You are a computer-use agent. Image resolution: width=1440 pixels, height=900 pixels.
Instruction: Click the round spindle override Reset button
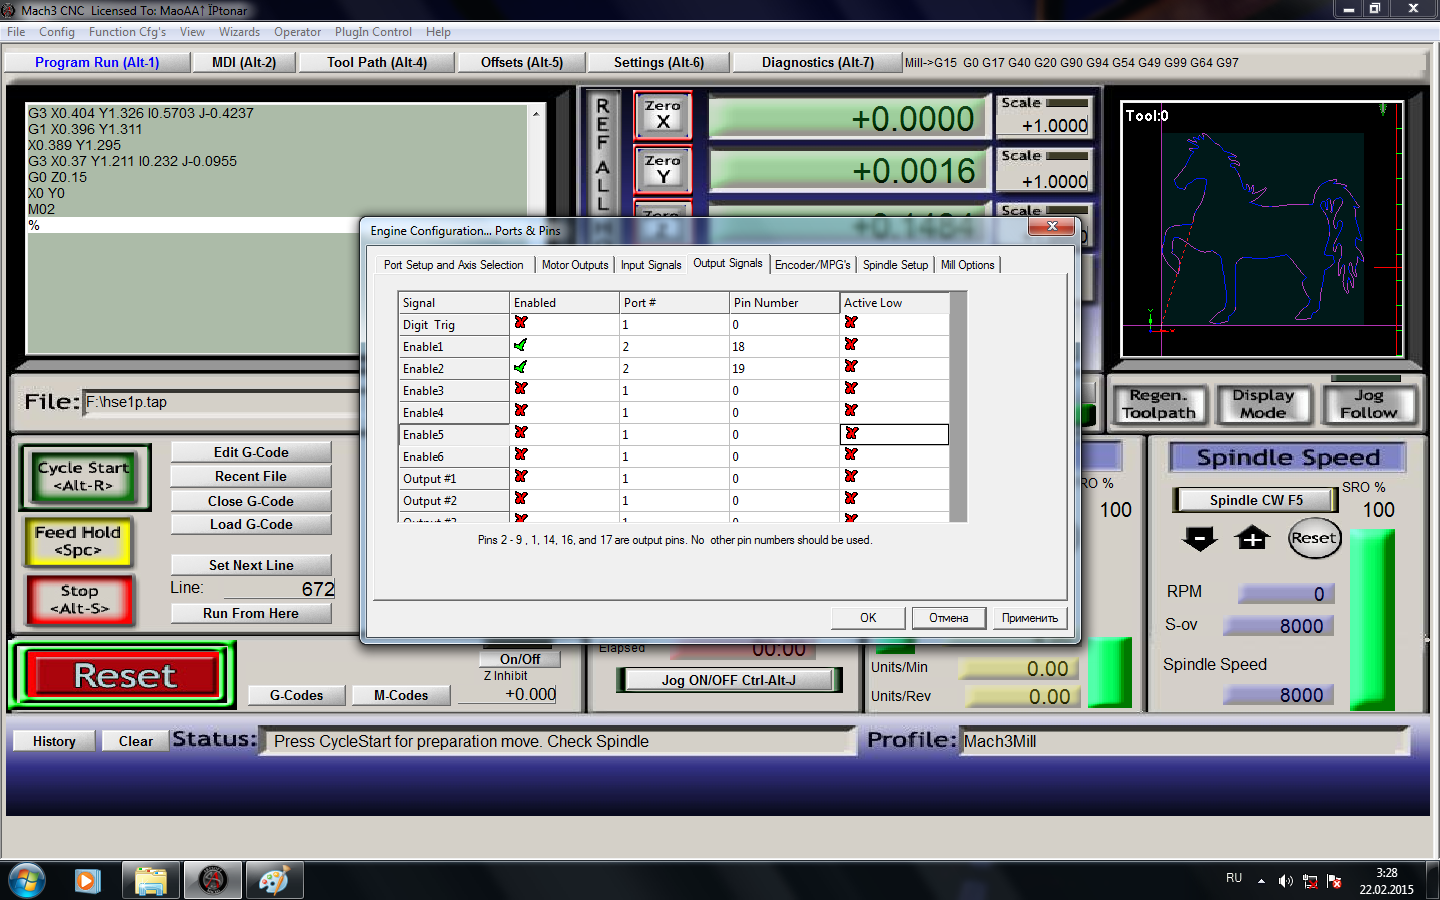pos(1313,538)
